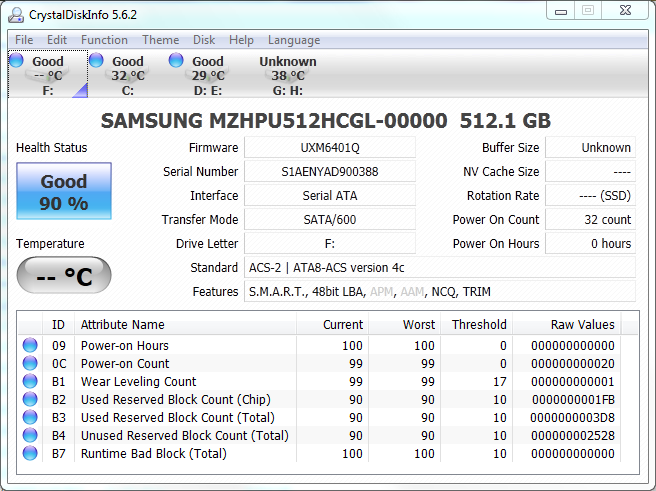Click the status orb for drive F:

point(16,61)
